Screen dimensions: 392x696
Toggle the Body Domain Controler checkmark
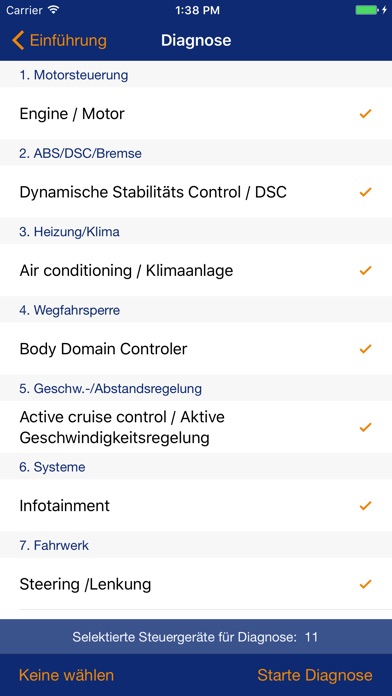point(365,349)
